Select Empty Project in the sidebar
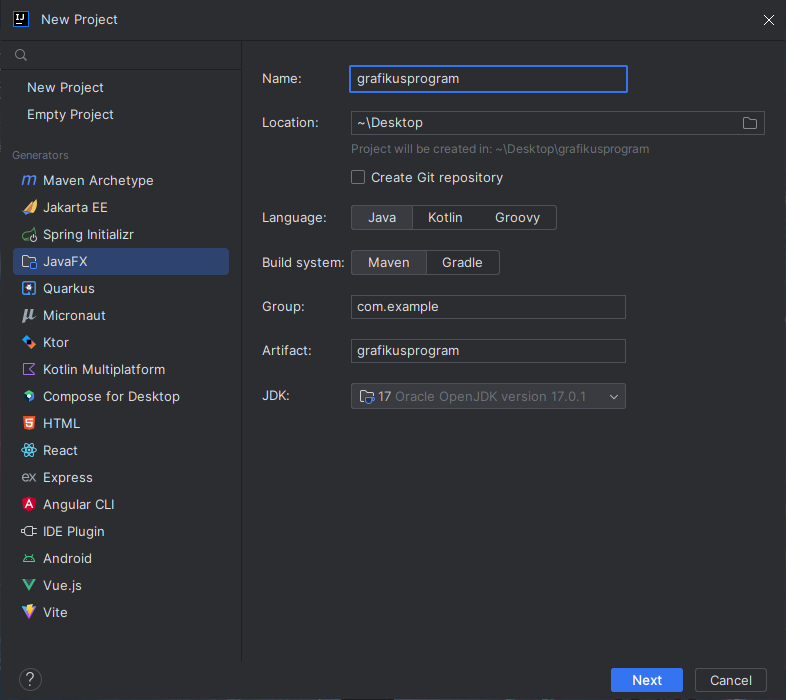 tap(70, 115)
